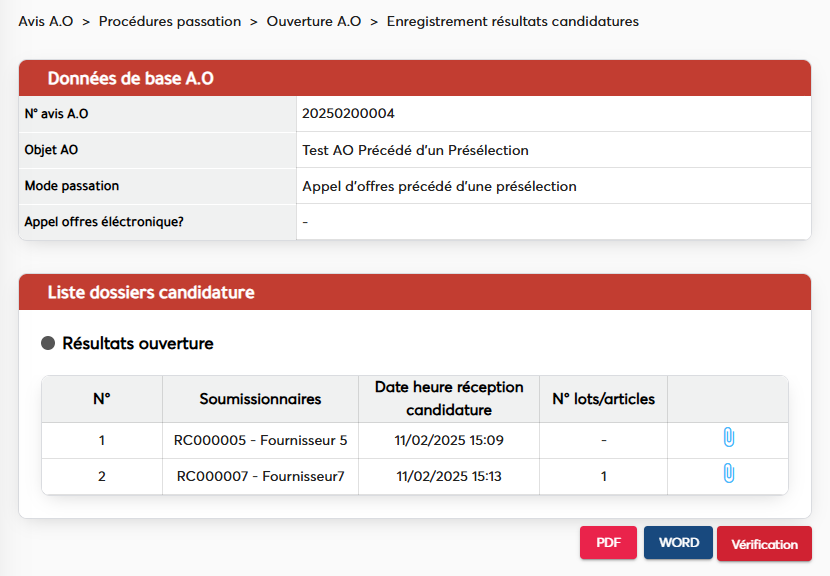Screen dimensions: 830x576
Task: Click the N° column header
Action: tap(102, 399)
